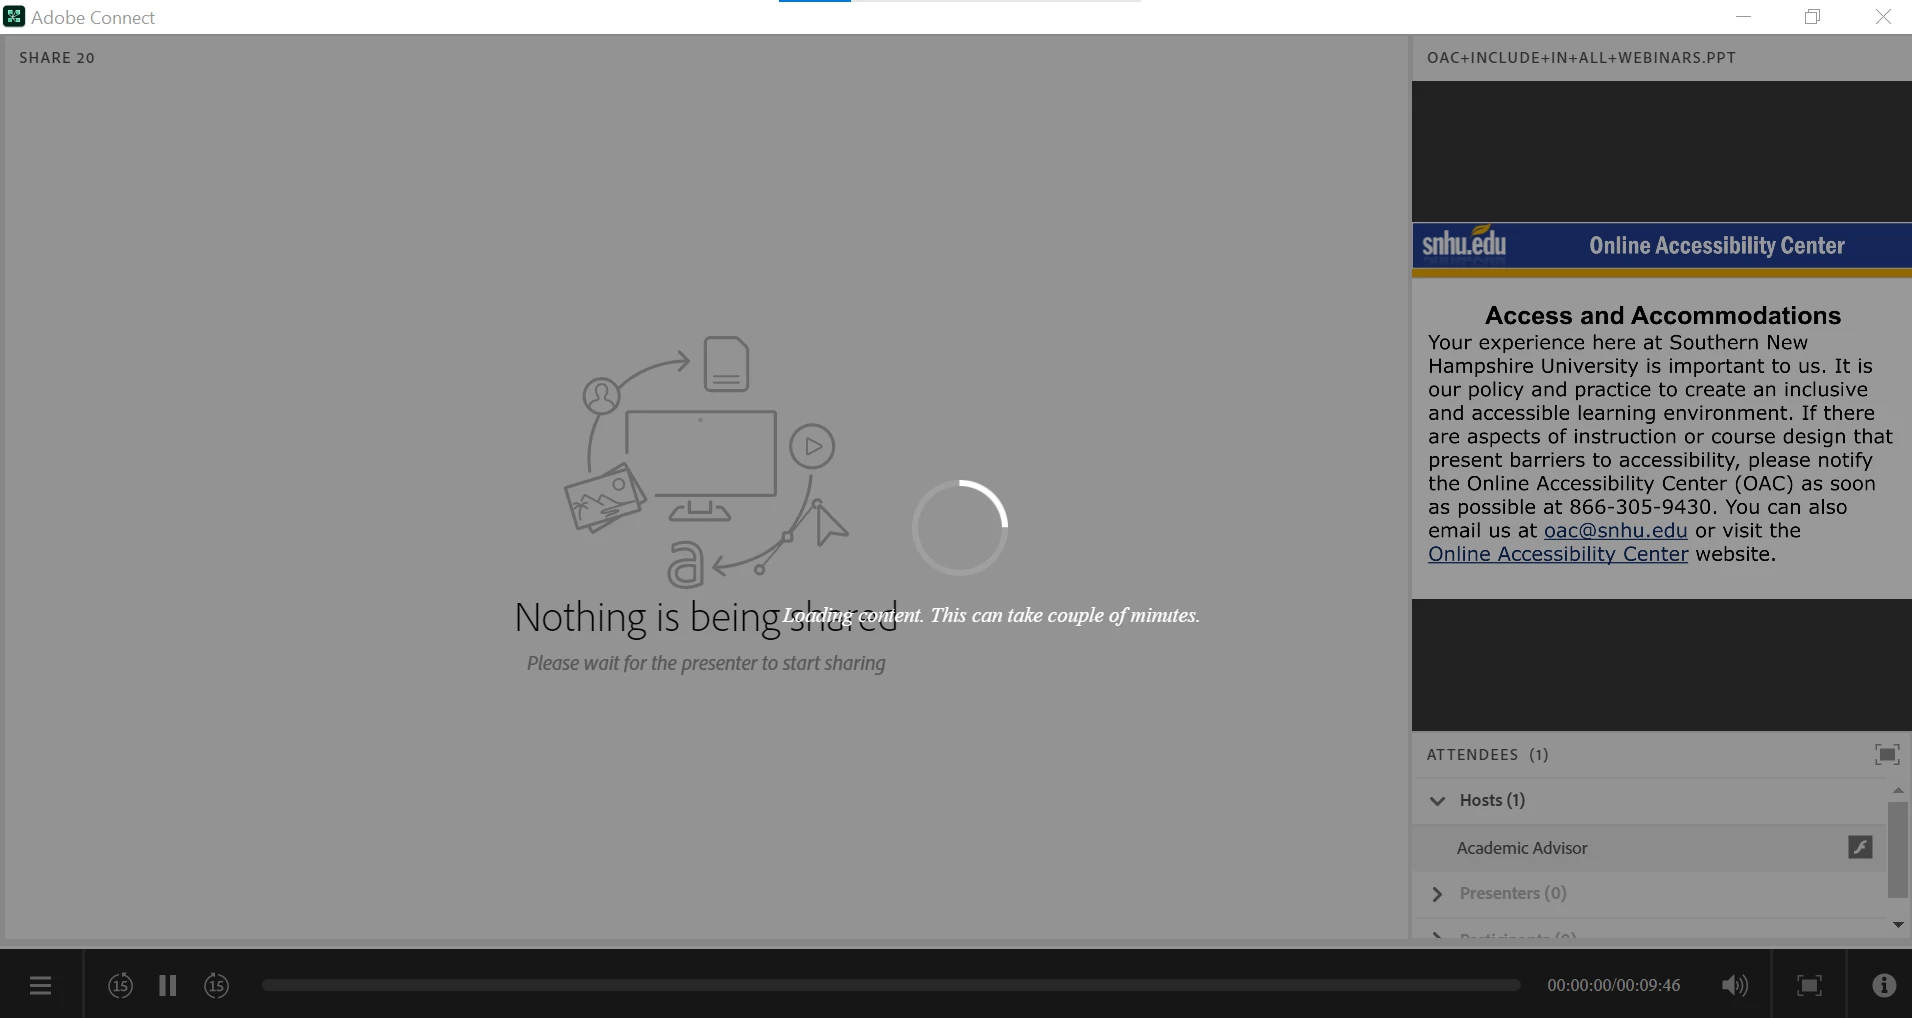Collapse the Hosts group
Image resolution: width=1912 pixels, height=1018 pixels.
[1438, 801]
